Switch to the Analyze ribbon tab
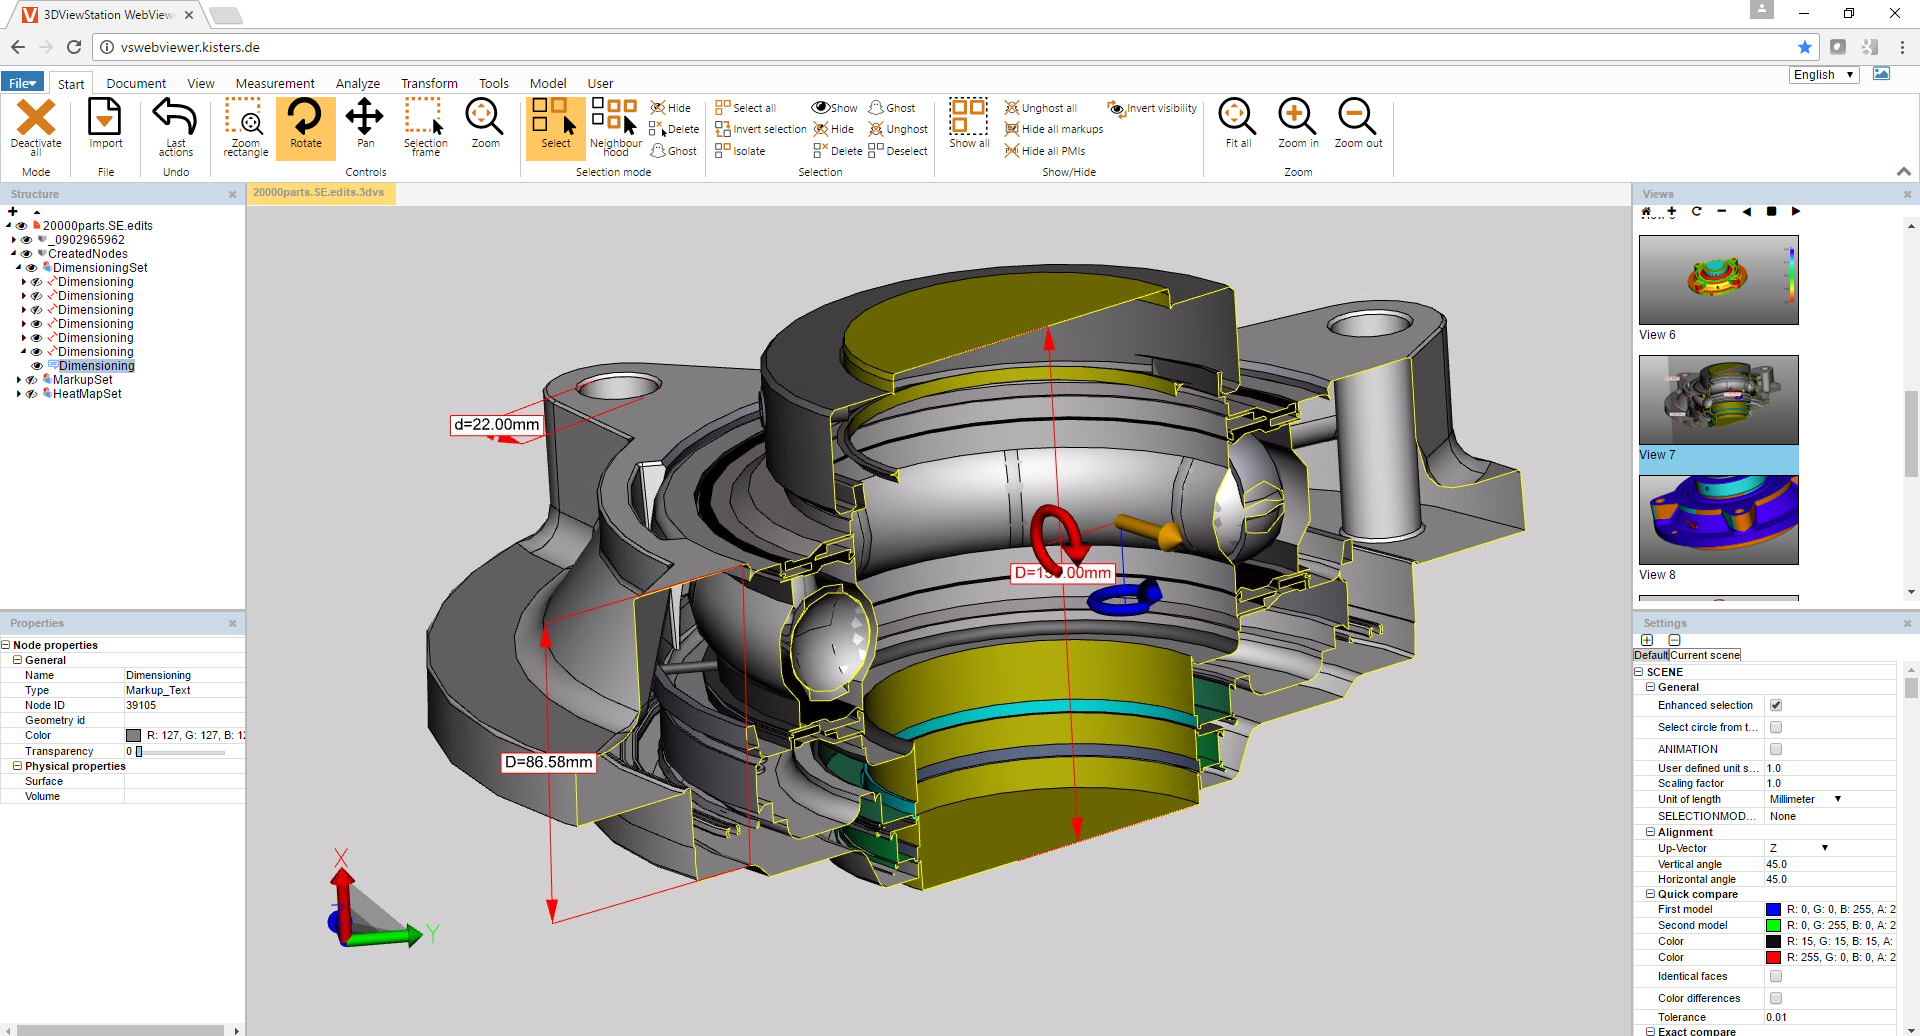This screenshot has width=1920, height=1036. tap(357, 84)
